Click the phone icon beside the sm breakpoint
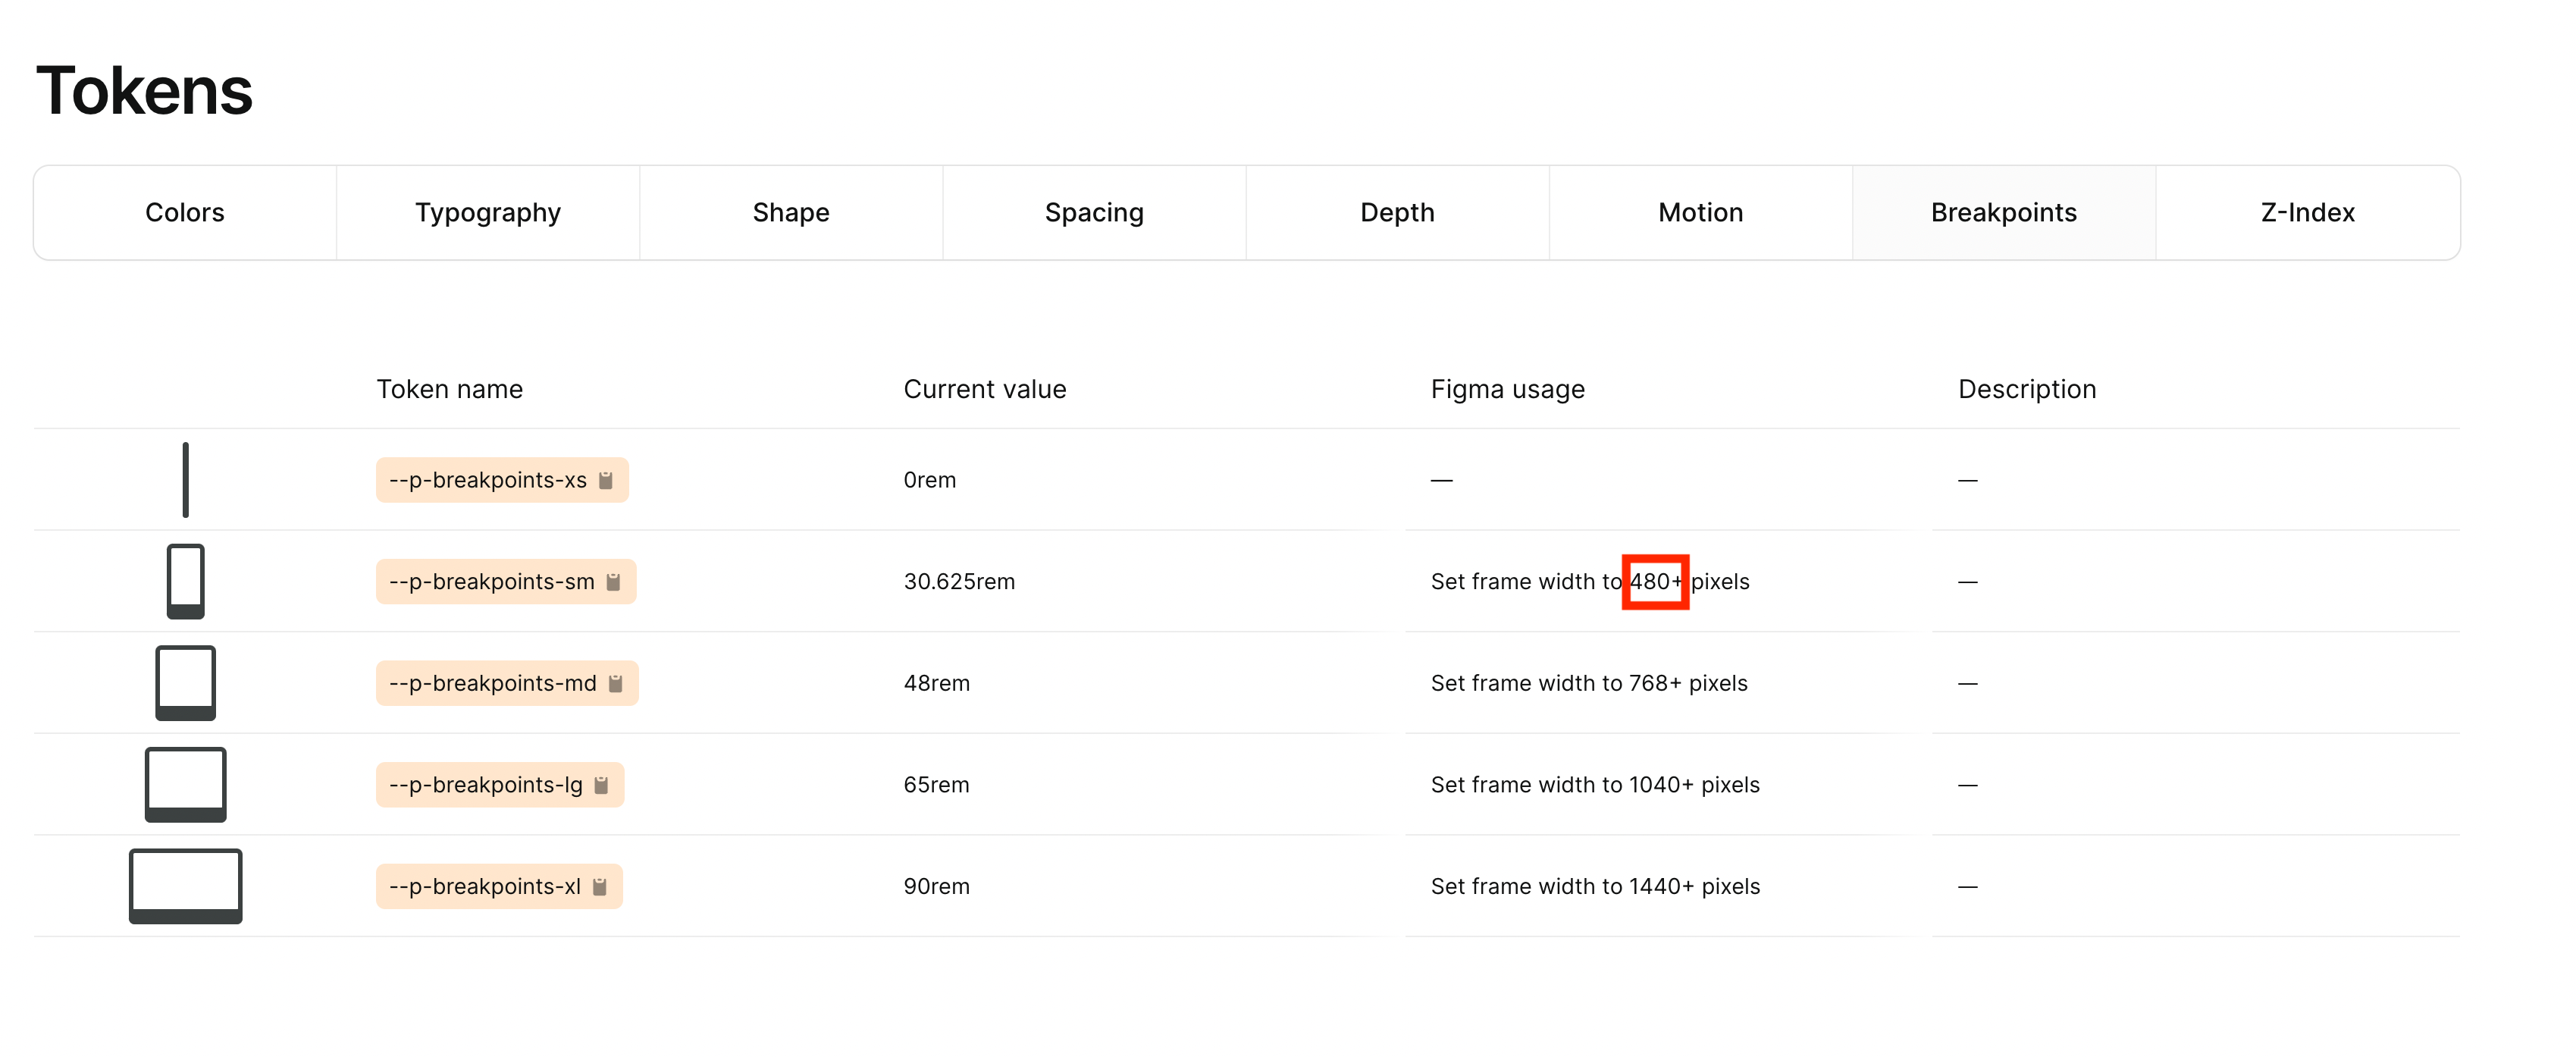Screen dimensions: 2576x1057 [x=185, y=581]
